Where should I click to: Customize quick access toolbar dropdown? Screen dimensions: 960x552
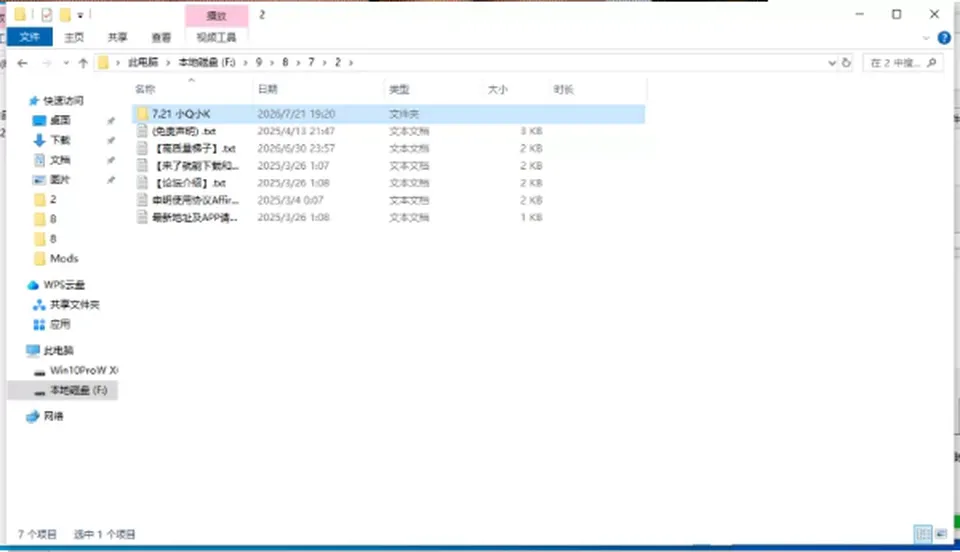(x=80, y=15)
